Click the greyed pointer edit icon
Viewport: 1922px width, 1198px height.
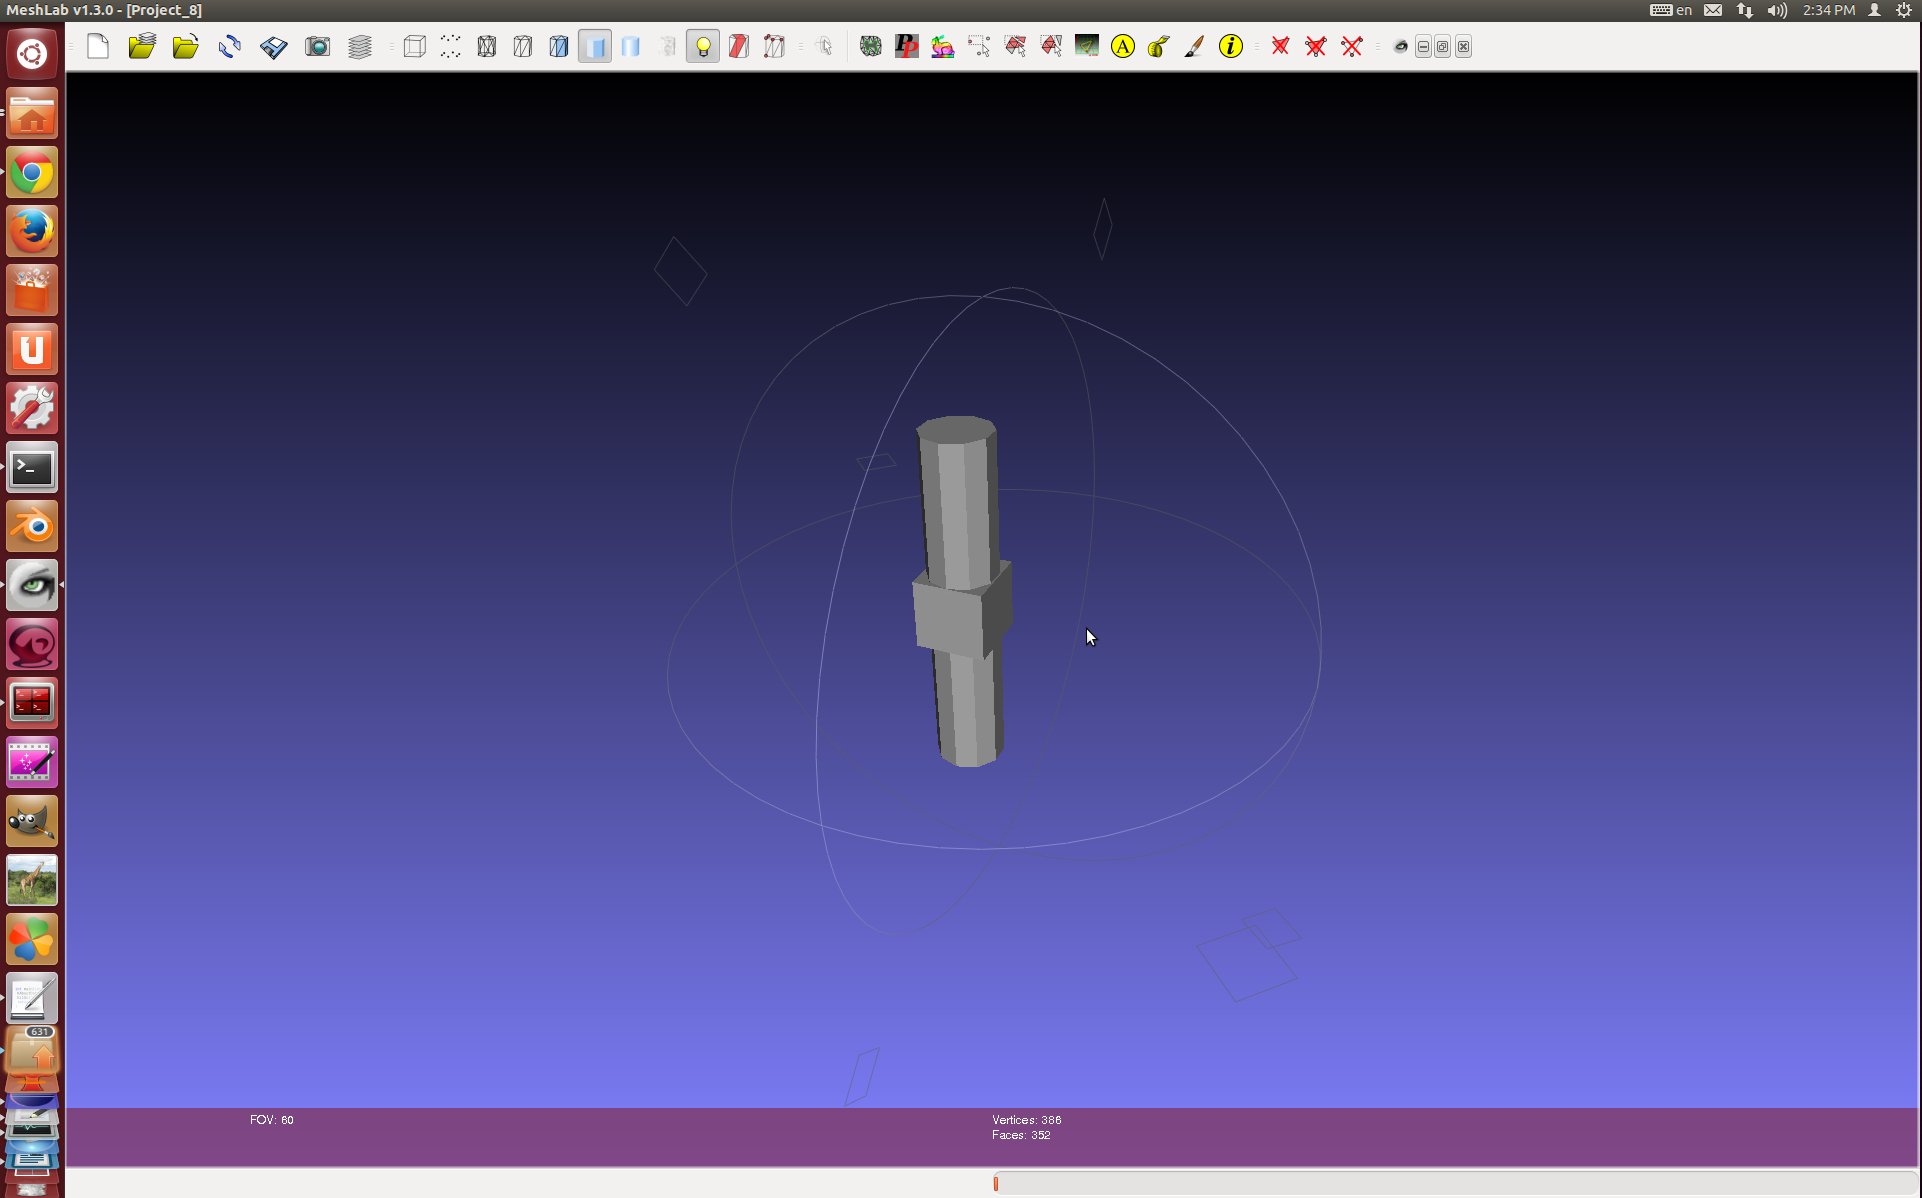(x=824, y=46)
